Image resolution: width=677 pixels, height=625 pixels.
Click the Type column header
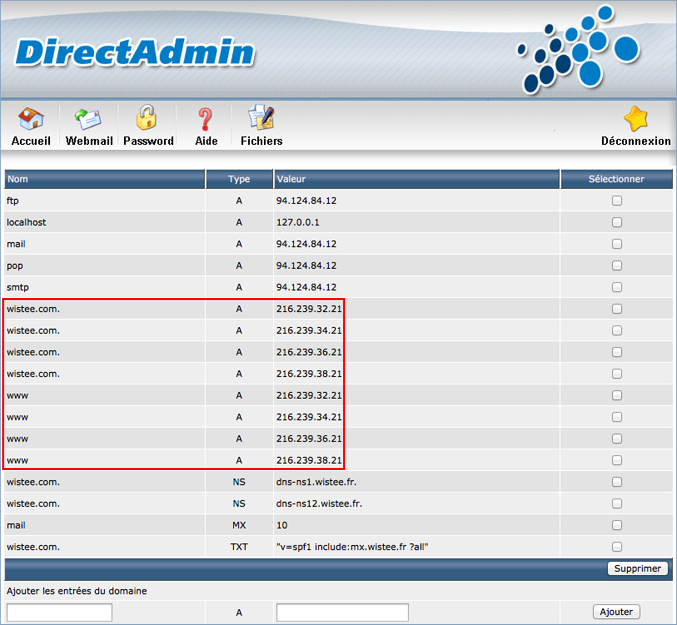[239, 179]
